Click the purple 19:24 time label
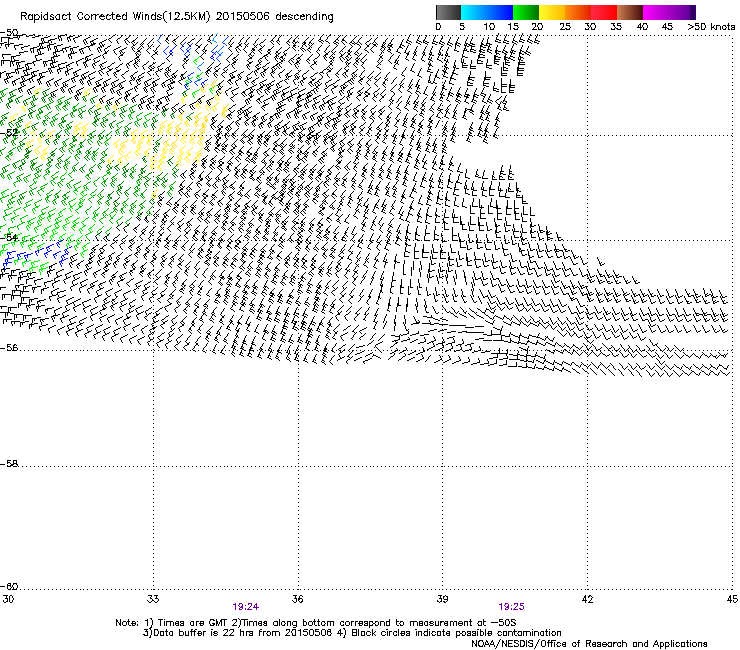 point(245,607)
